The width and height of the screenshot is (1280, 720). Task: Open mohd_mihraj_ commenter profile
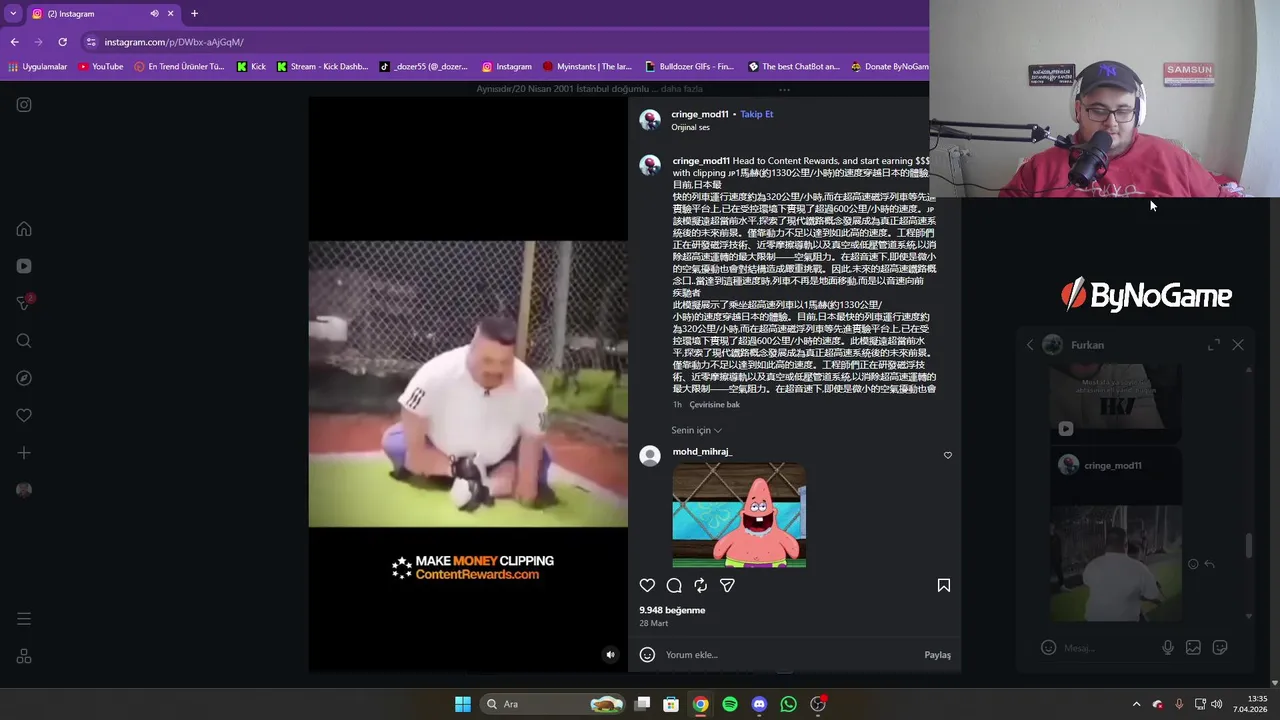point(702,452)
